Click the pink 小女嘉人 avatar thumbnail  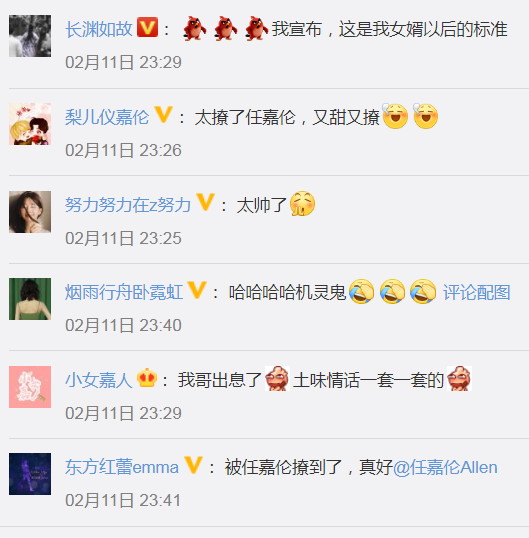(x=30, y=387)
